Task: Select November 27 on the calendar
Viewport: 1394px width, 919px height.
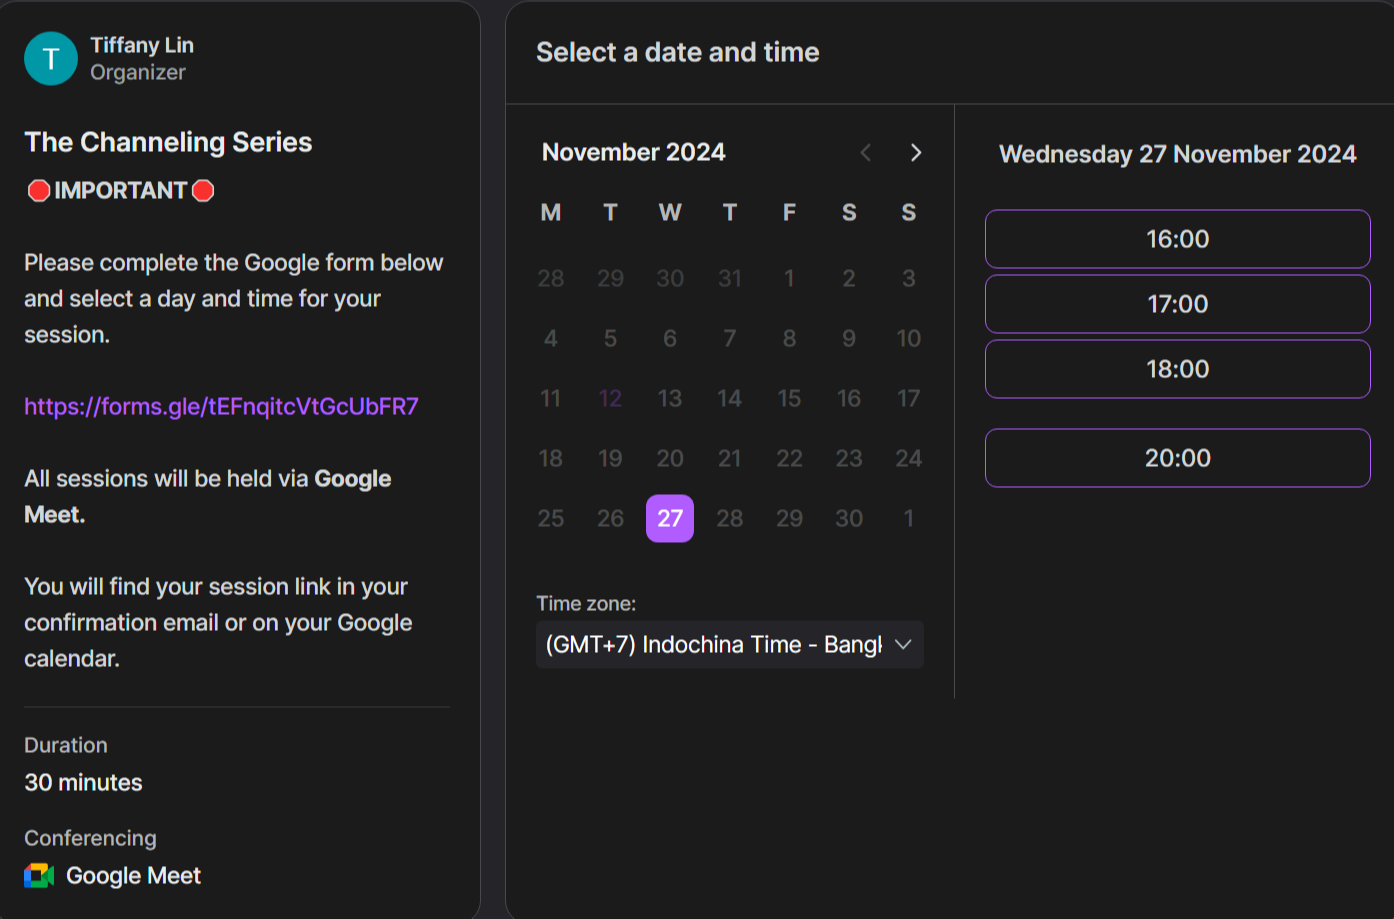Action: pyautogui.click(x=670, y=518)
